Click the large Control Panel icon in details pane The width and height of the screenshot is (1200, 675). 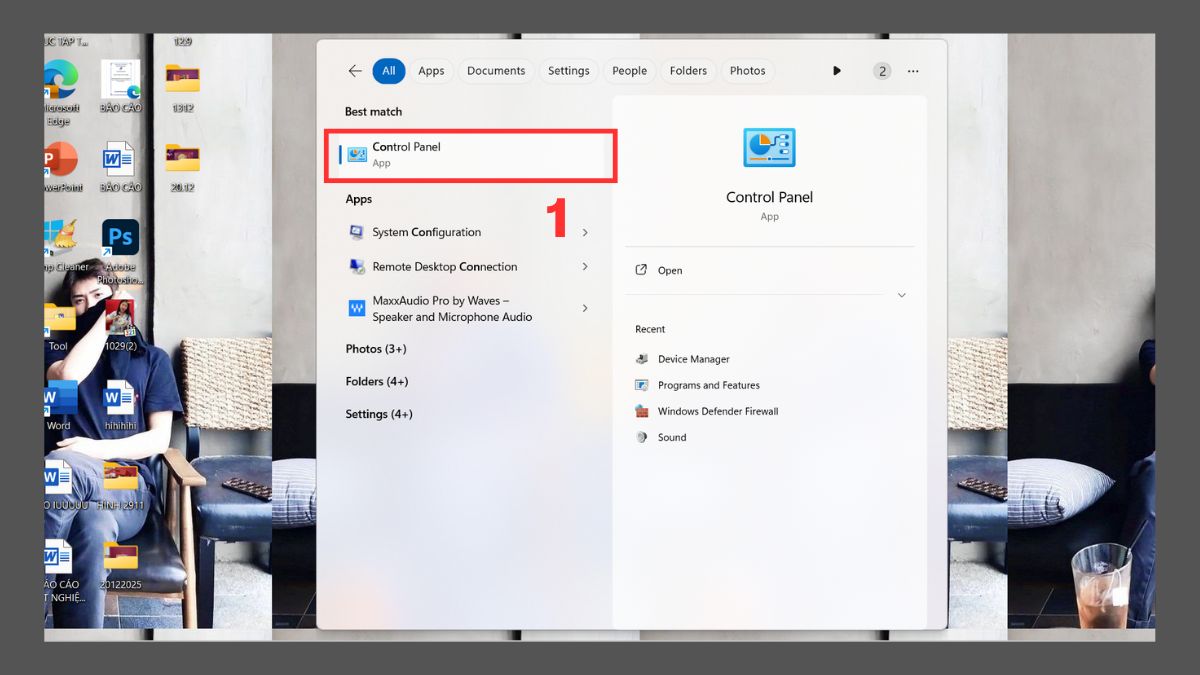(769, 148)
